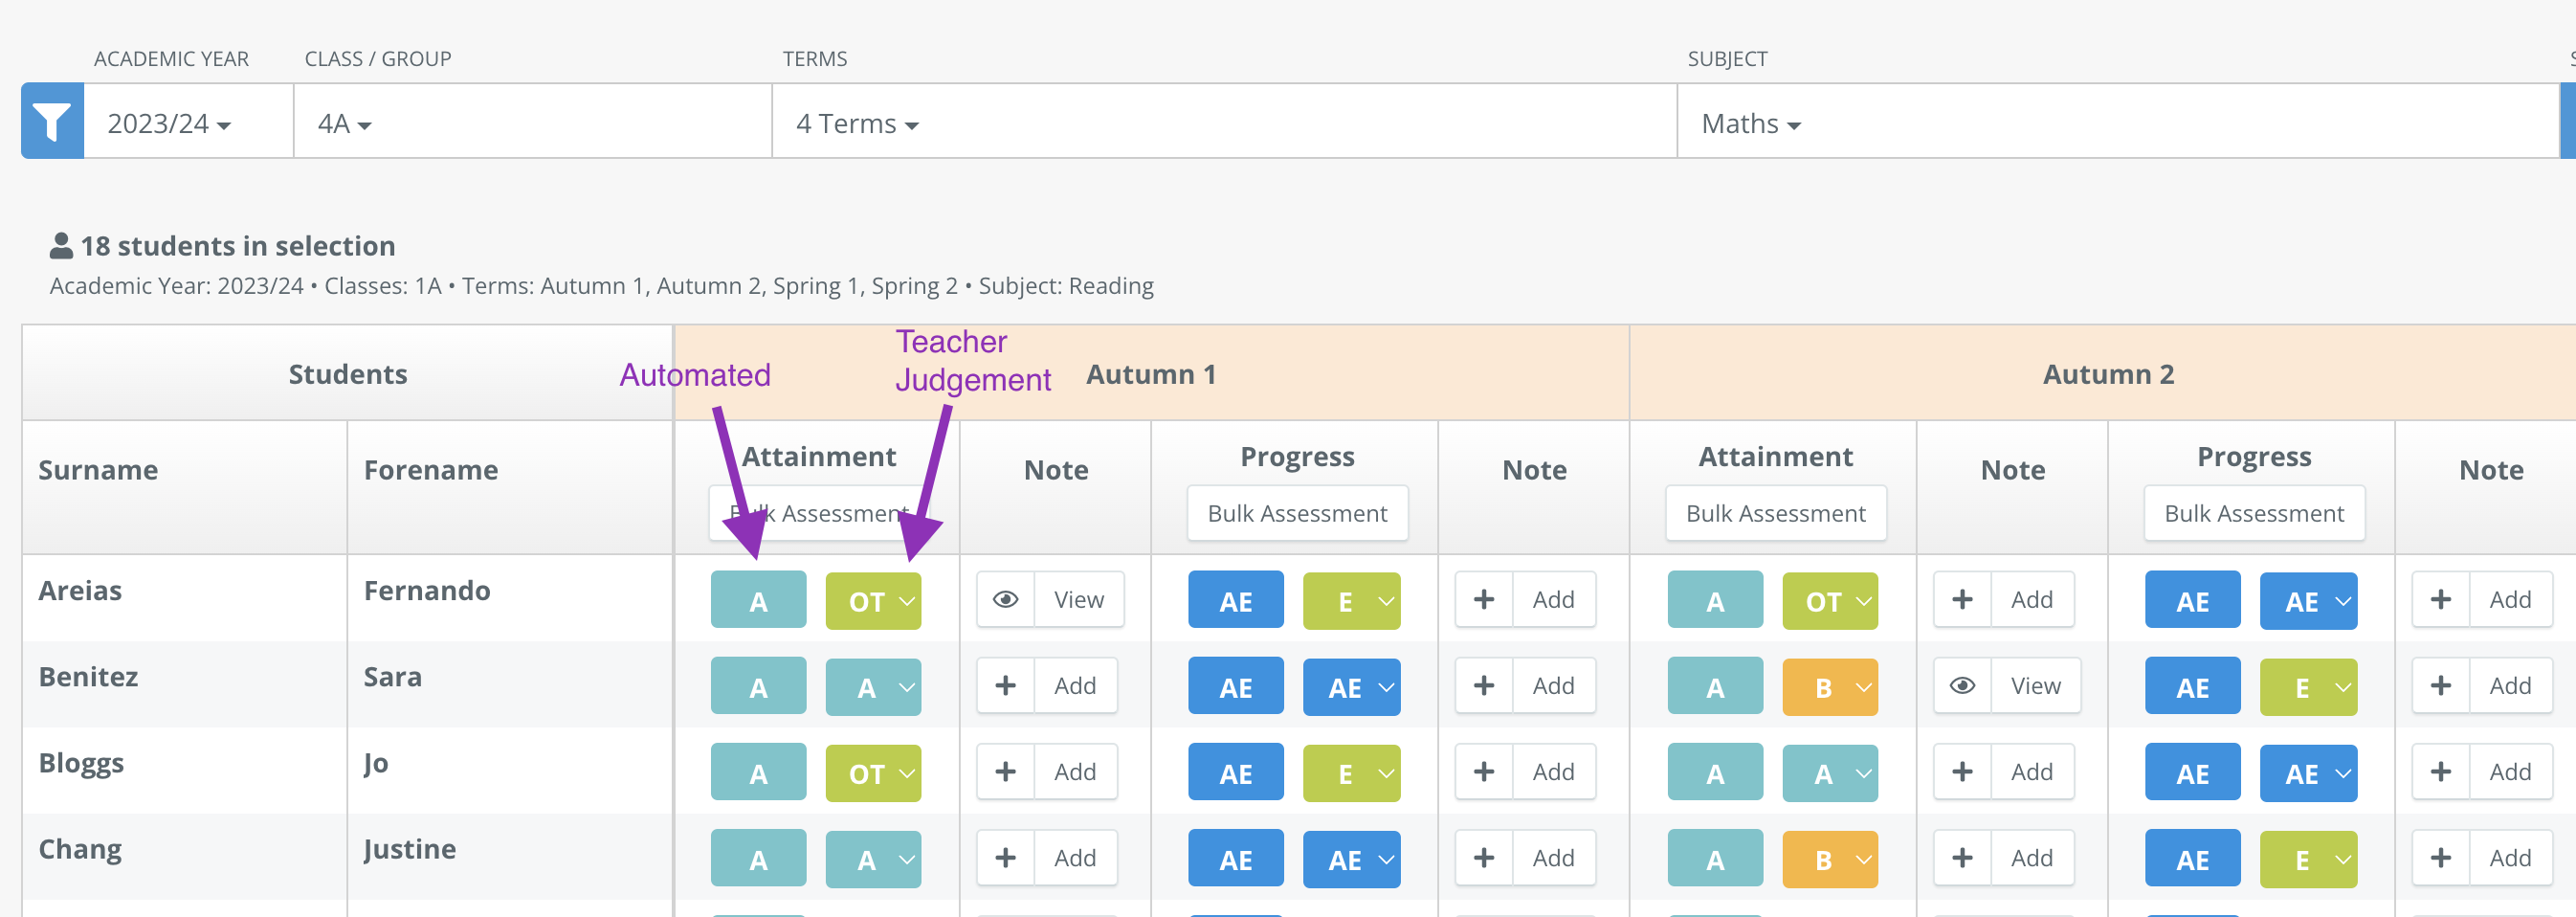
Task: Add Autumn 2 progress note for Benitez
Action: tap(2482, 685)
